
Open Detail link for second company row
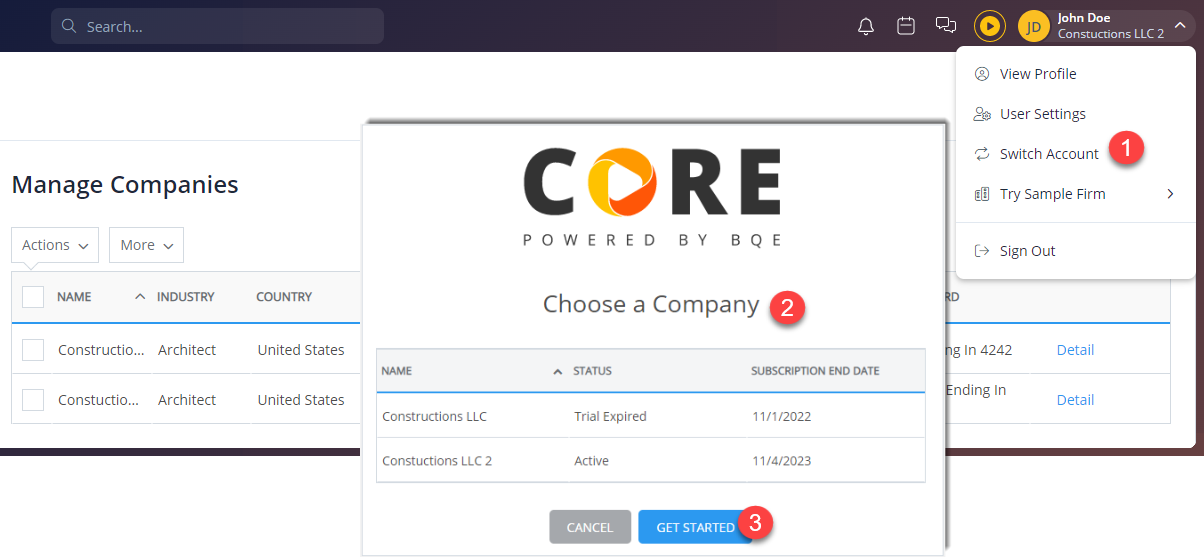coord(1075,400)
